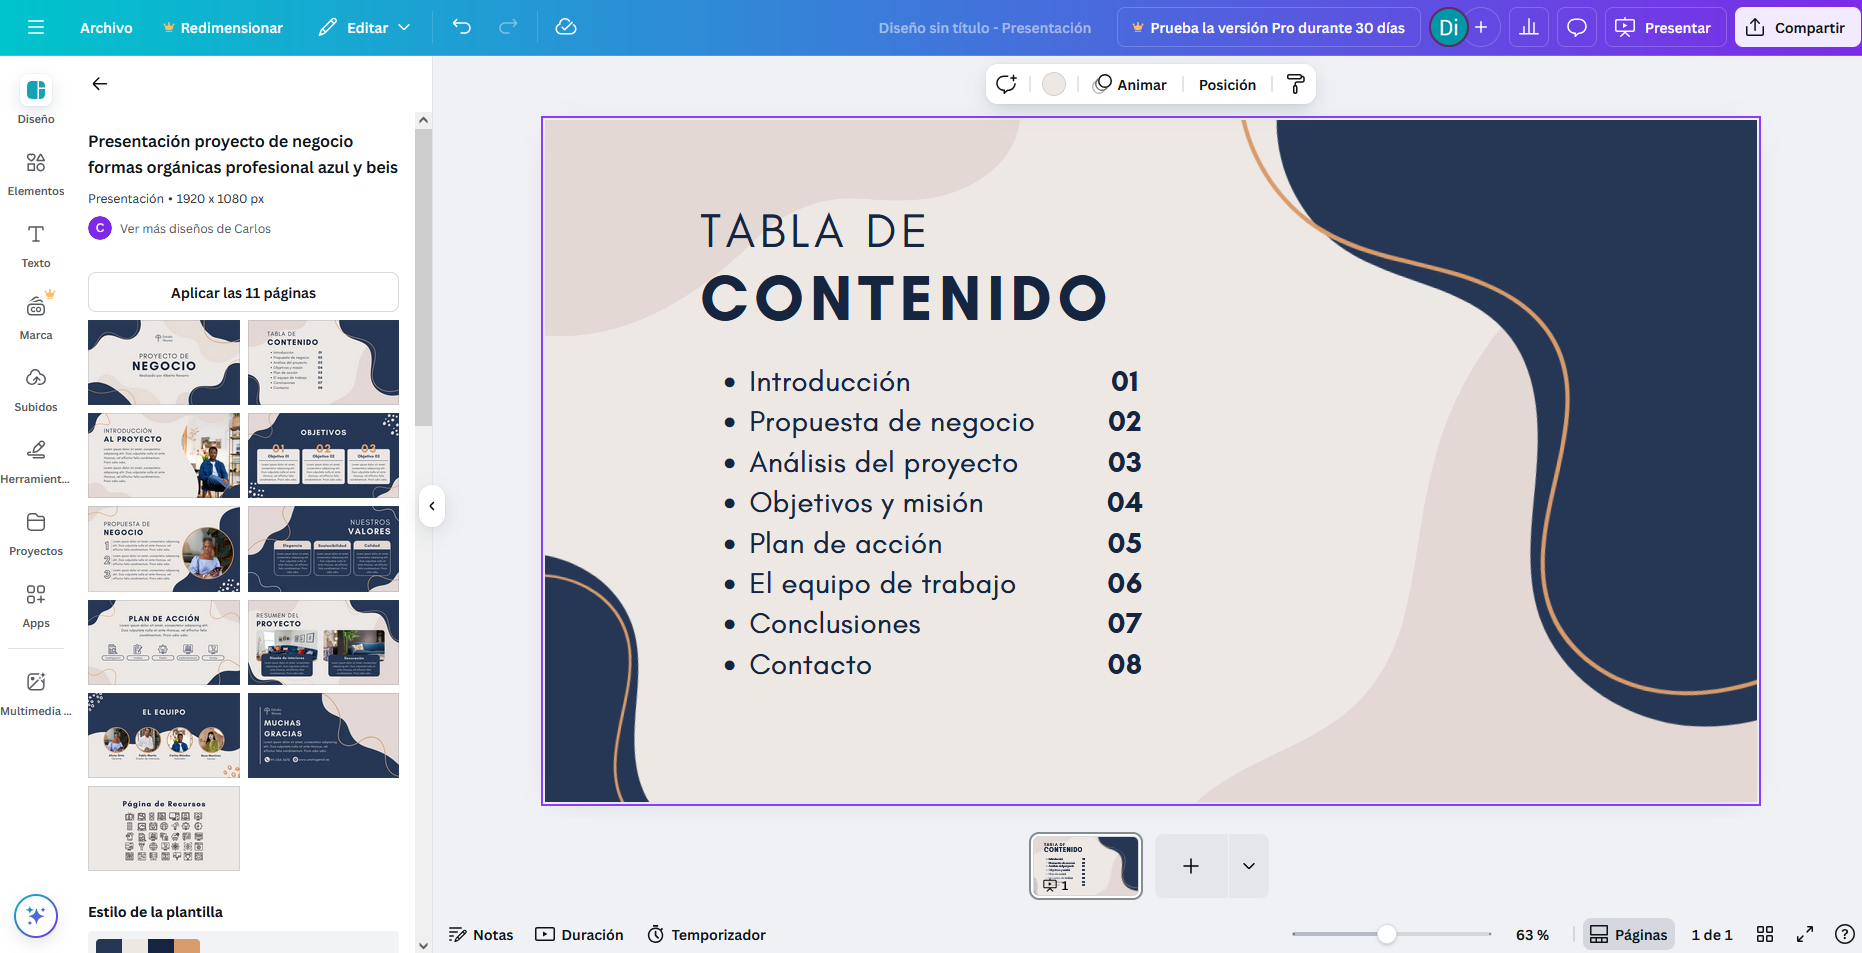Open the add page options chevron
Image resolution: width=1862 pixels, height=953 pixels.
[1248, 866]
